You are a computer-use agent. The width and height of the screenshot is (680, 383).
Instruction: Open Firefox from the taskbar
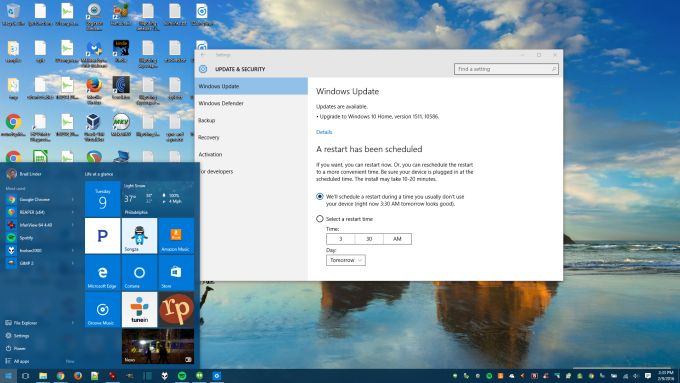pos(78,376)
